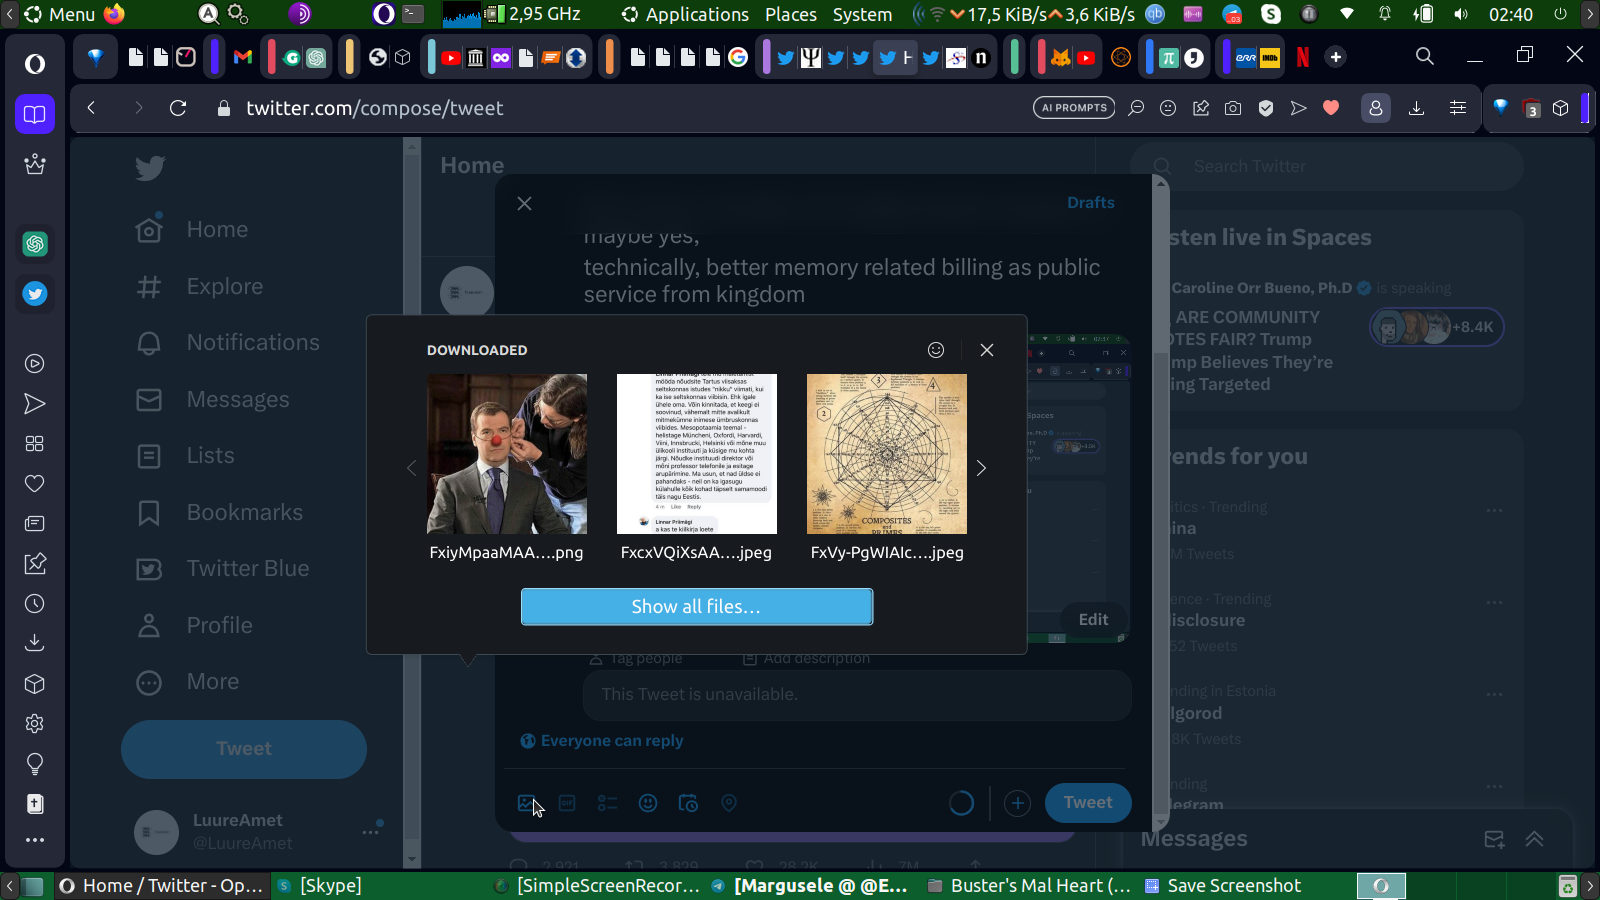Open the Player icon in the Opera sidebar
This screenshot has height=900, width=1600.
coord(35,364)
